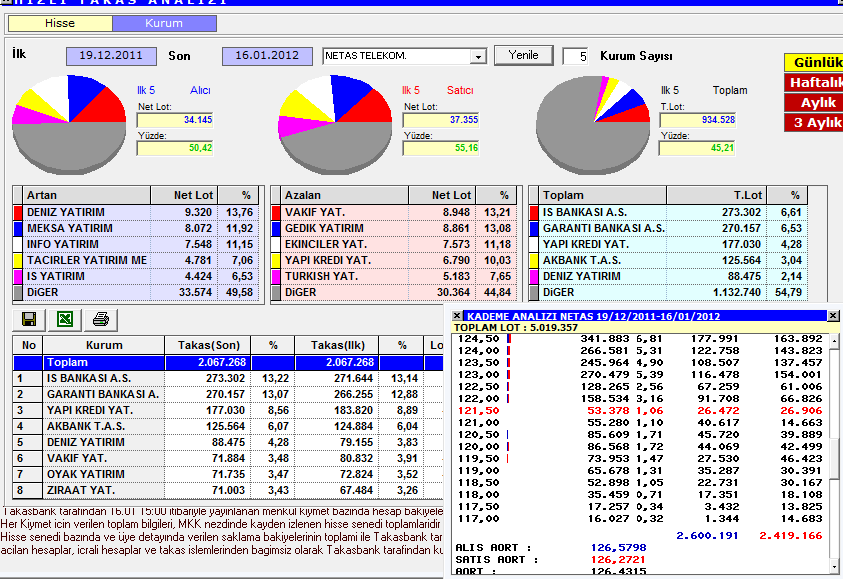Viewport: 843px width, 579px height.
Task: Choose the Haftalık period button
Action: 813,82
